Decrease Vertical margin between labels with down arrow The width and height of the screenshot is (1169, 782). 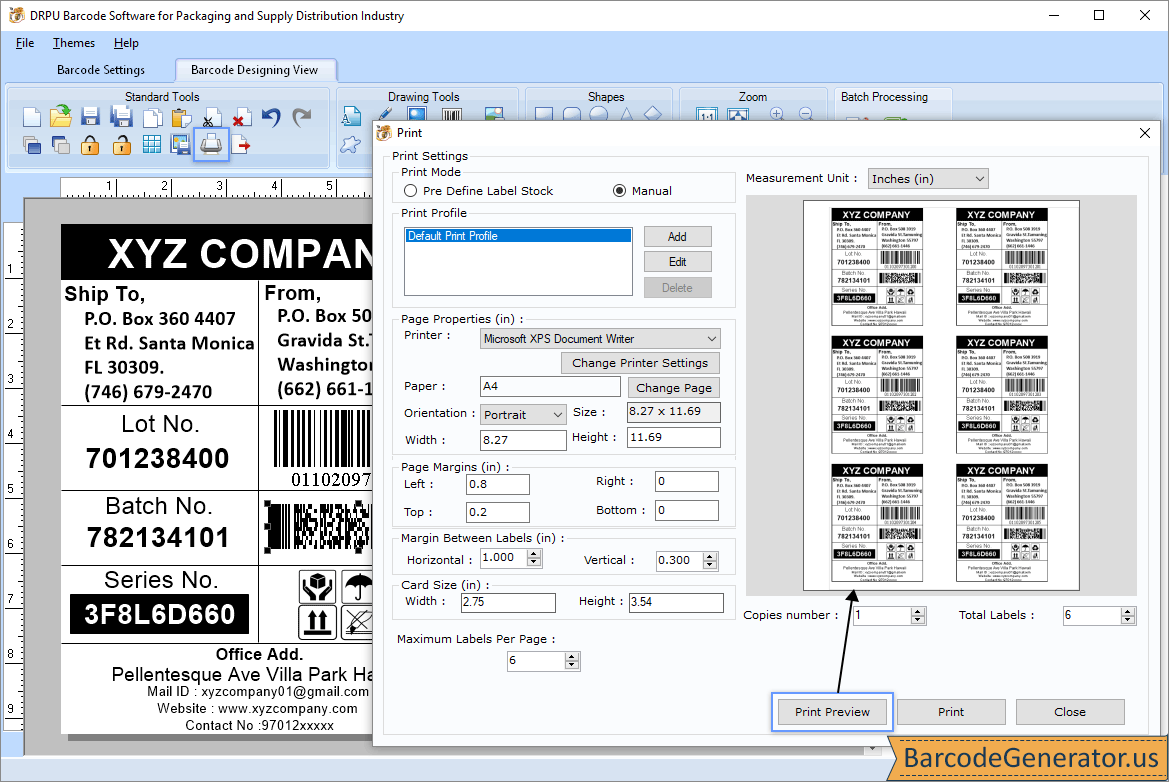(710, 564)
